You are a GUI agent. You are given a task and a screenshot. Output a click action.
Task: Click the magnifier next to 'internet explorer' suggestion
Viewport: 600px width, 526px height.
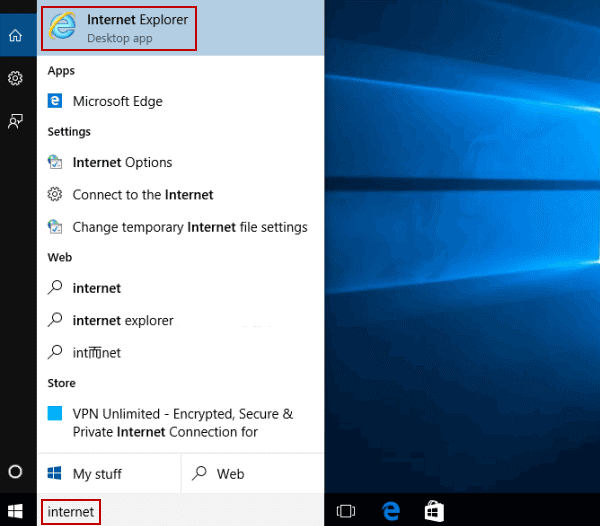tap(55, 320)
